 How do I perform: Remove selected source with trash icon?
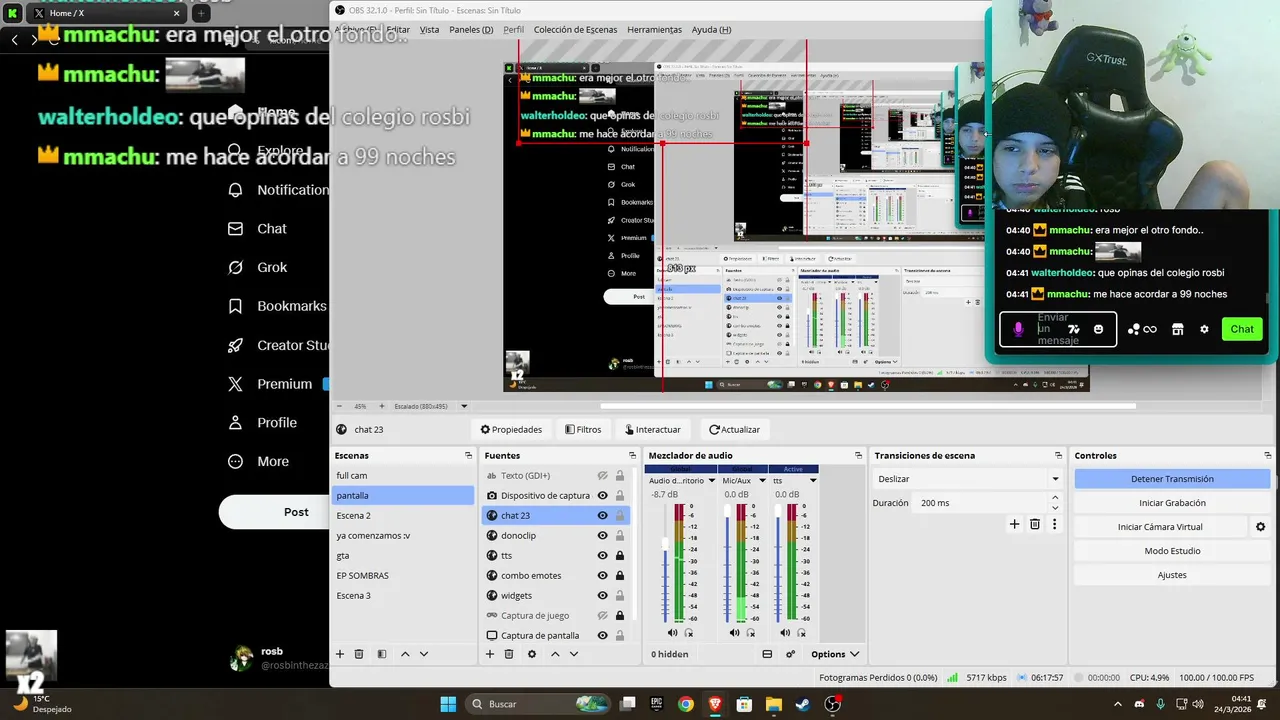[508, 654]
